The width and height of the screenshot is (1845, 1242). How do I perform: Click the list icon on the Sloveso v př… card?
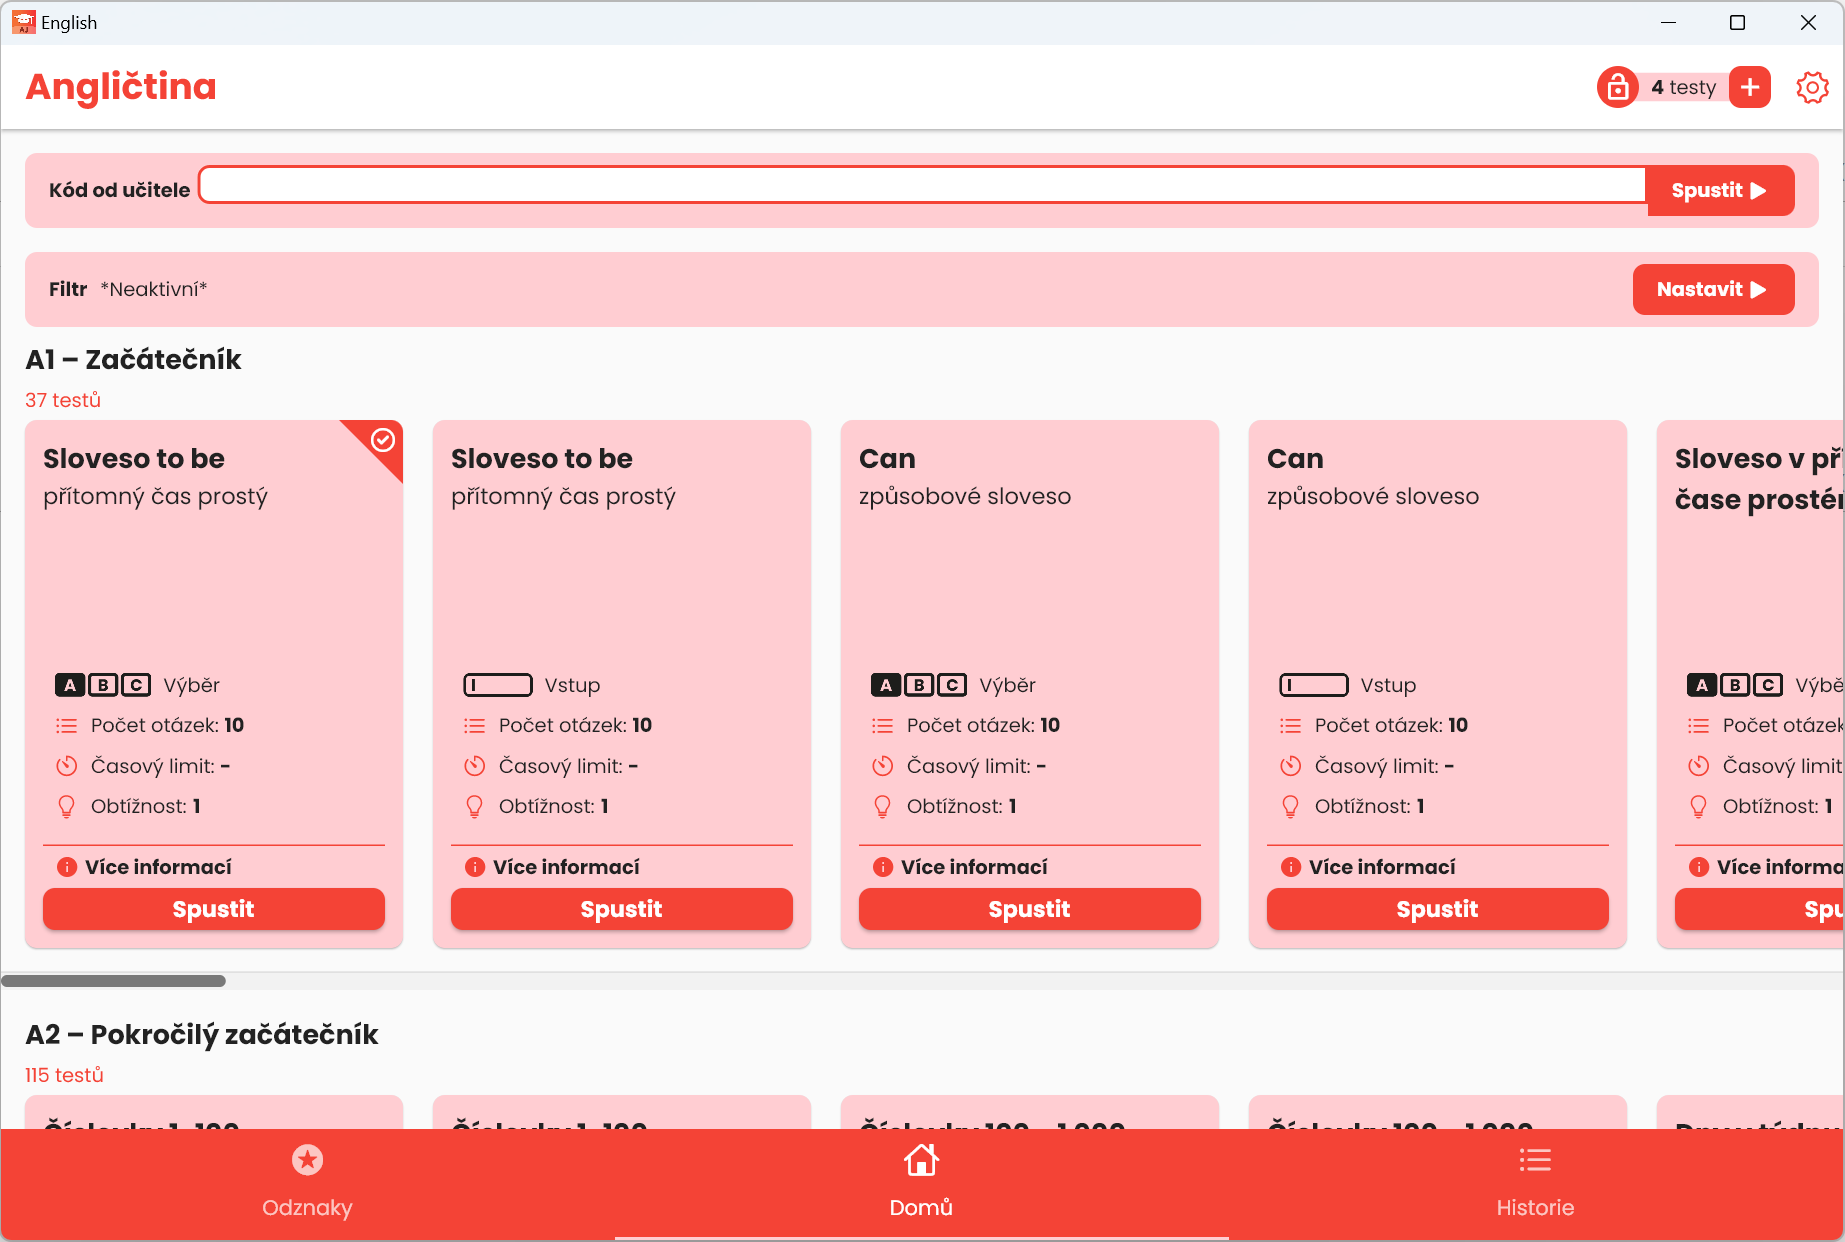point(1699,726)
